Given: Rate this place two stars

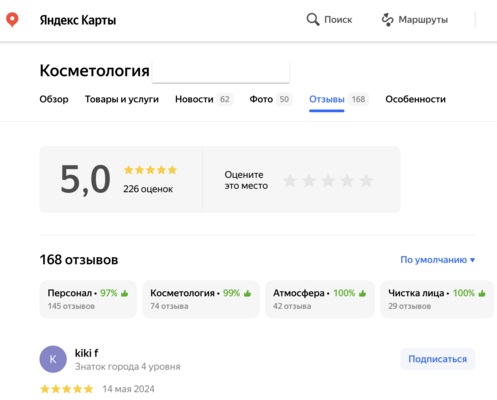Looking at the screenshot, I should (309, 181).
